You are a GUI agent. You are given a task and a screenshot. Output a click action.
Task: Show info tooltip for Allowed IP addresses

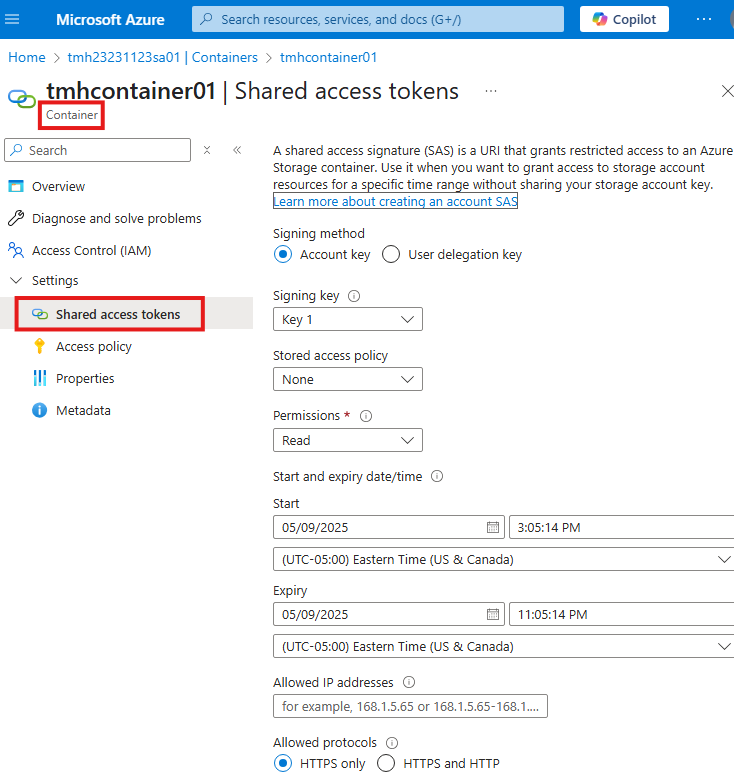[x=409, y=682]
